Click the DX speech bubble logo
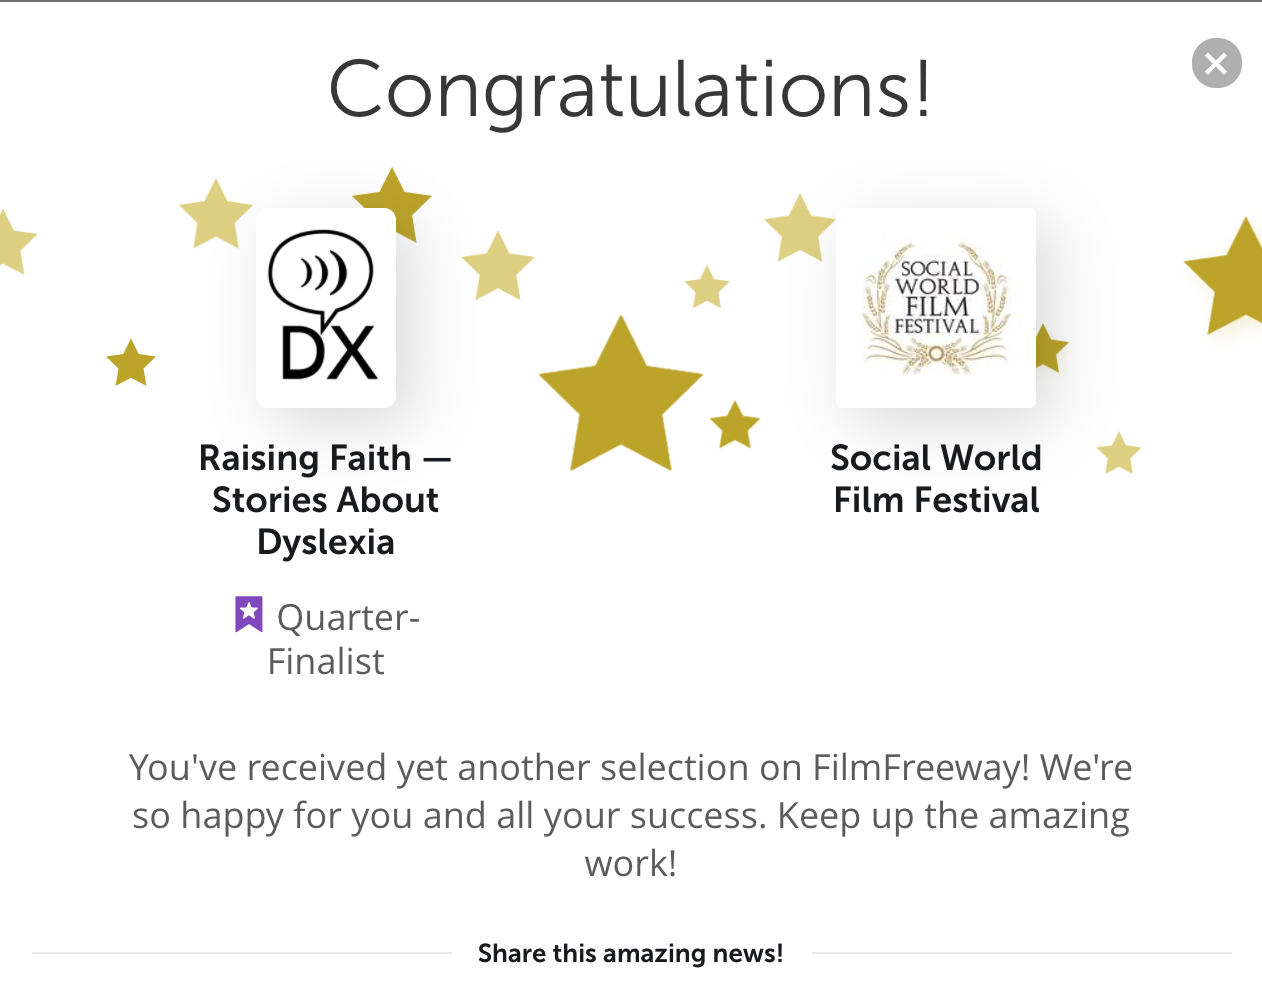 326,308
